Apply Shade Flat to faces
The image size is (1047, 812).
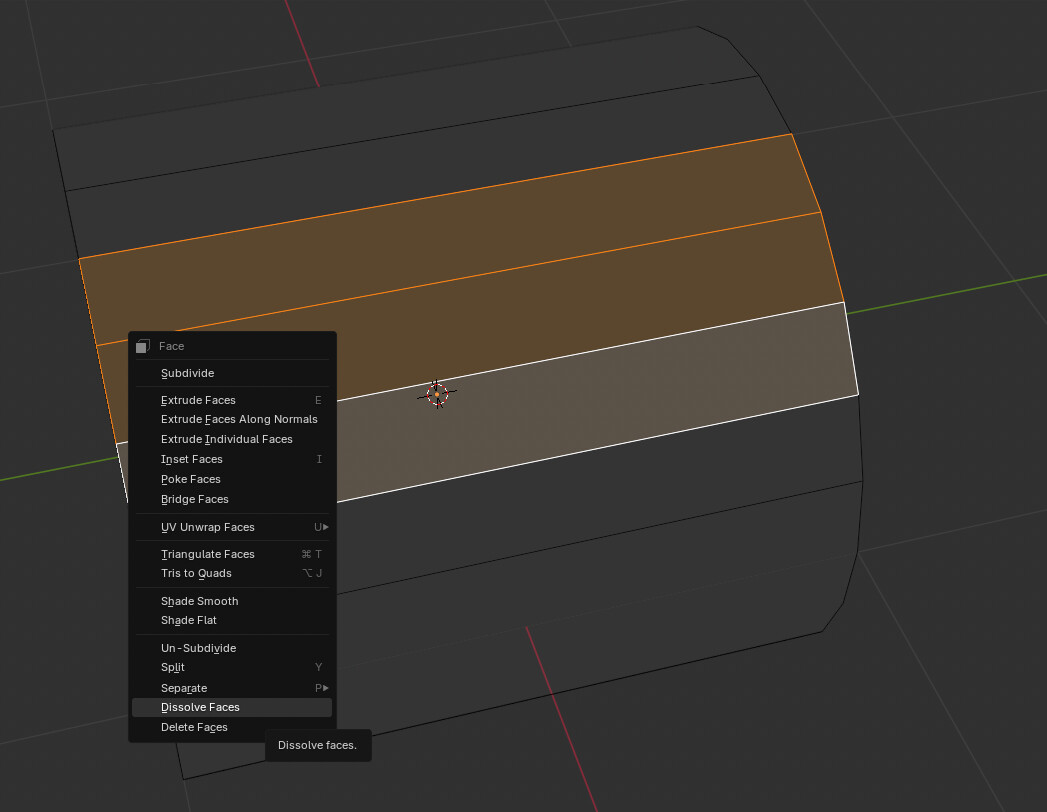[x=232, y=620]
